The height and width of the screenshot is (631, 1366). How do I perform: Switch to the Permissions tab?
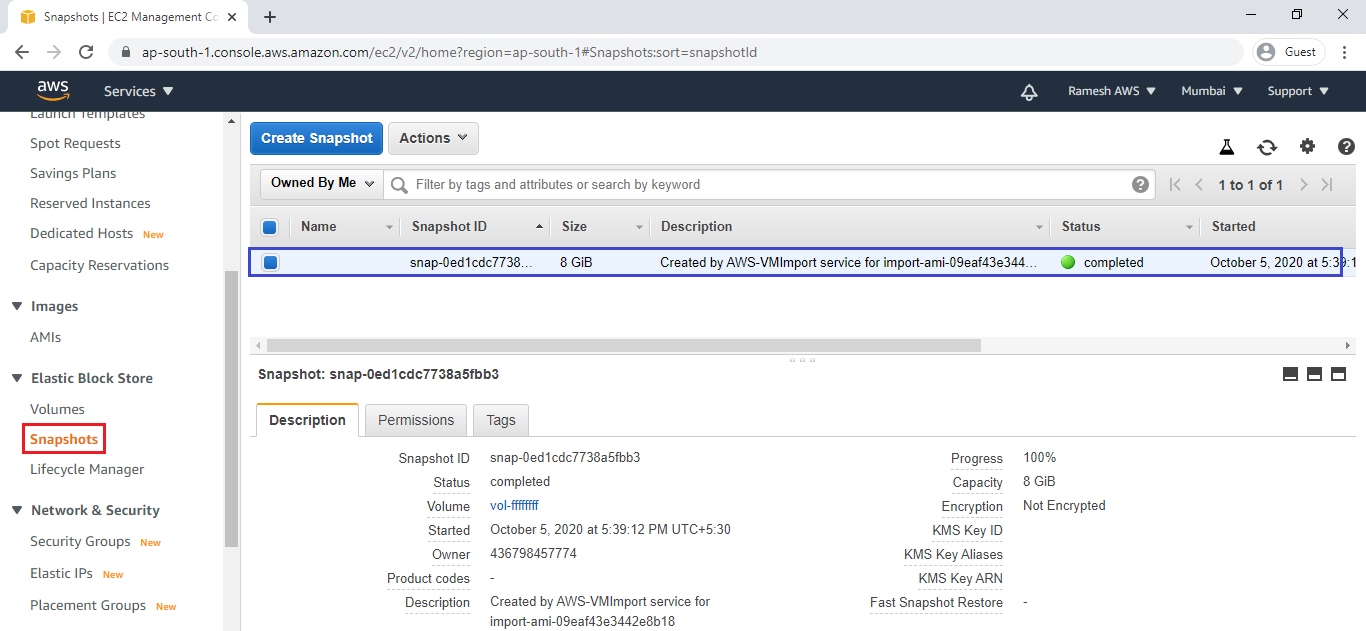click(x=416, y=420)
